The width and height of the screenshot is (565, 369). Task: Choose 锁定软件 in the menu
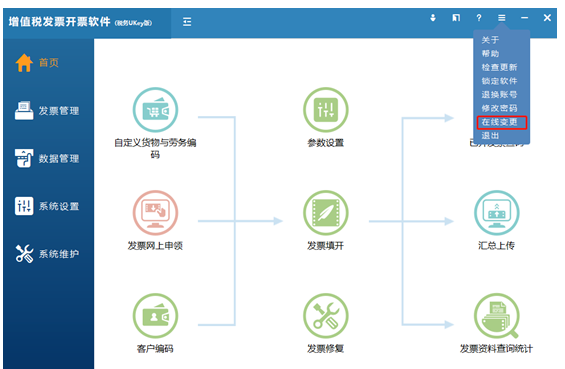(499, 81)
